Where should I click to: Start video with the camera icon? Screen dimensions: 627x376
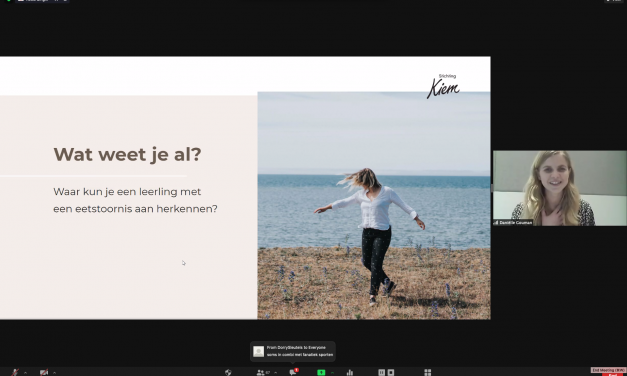tap(44, 372)
